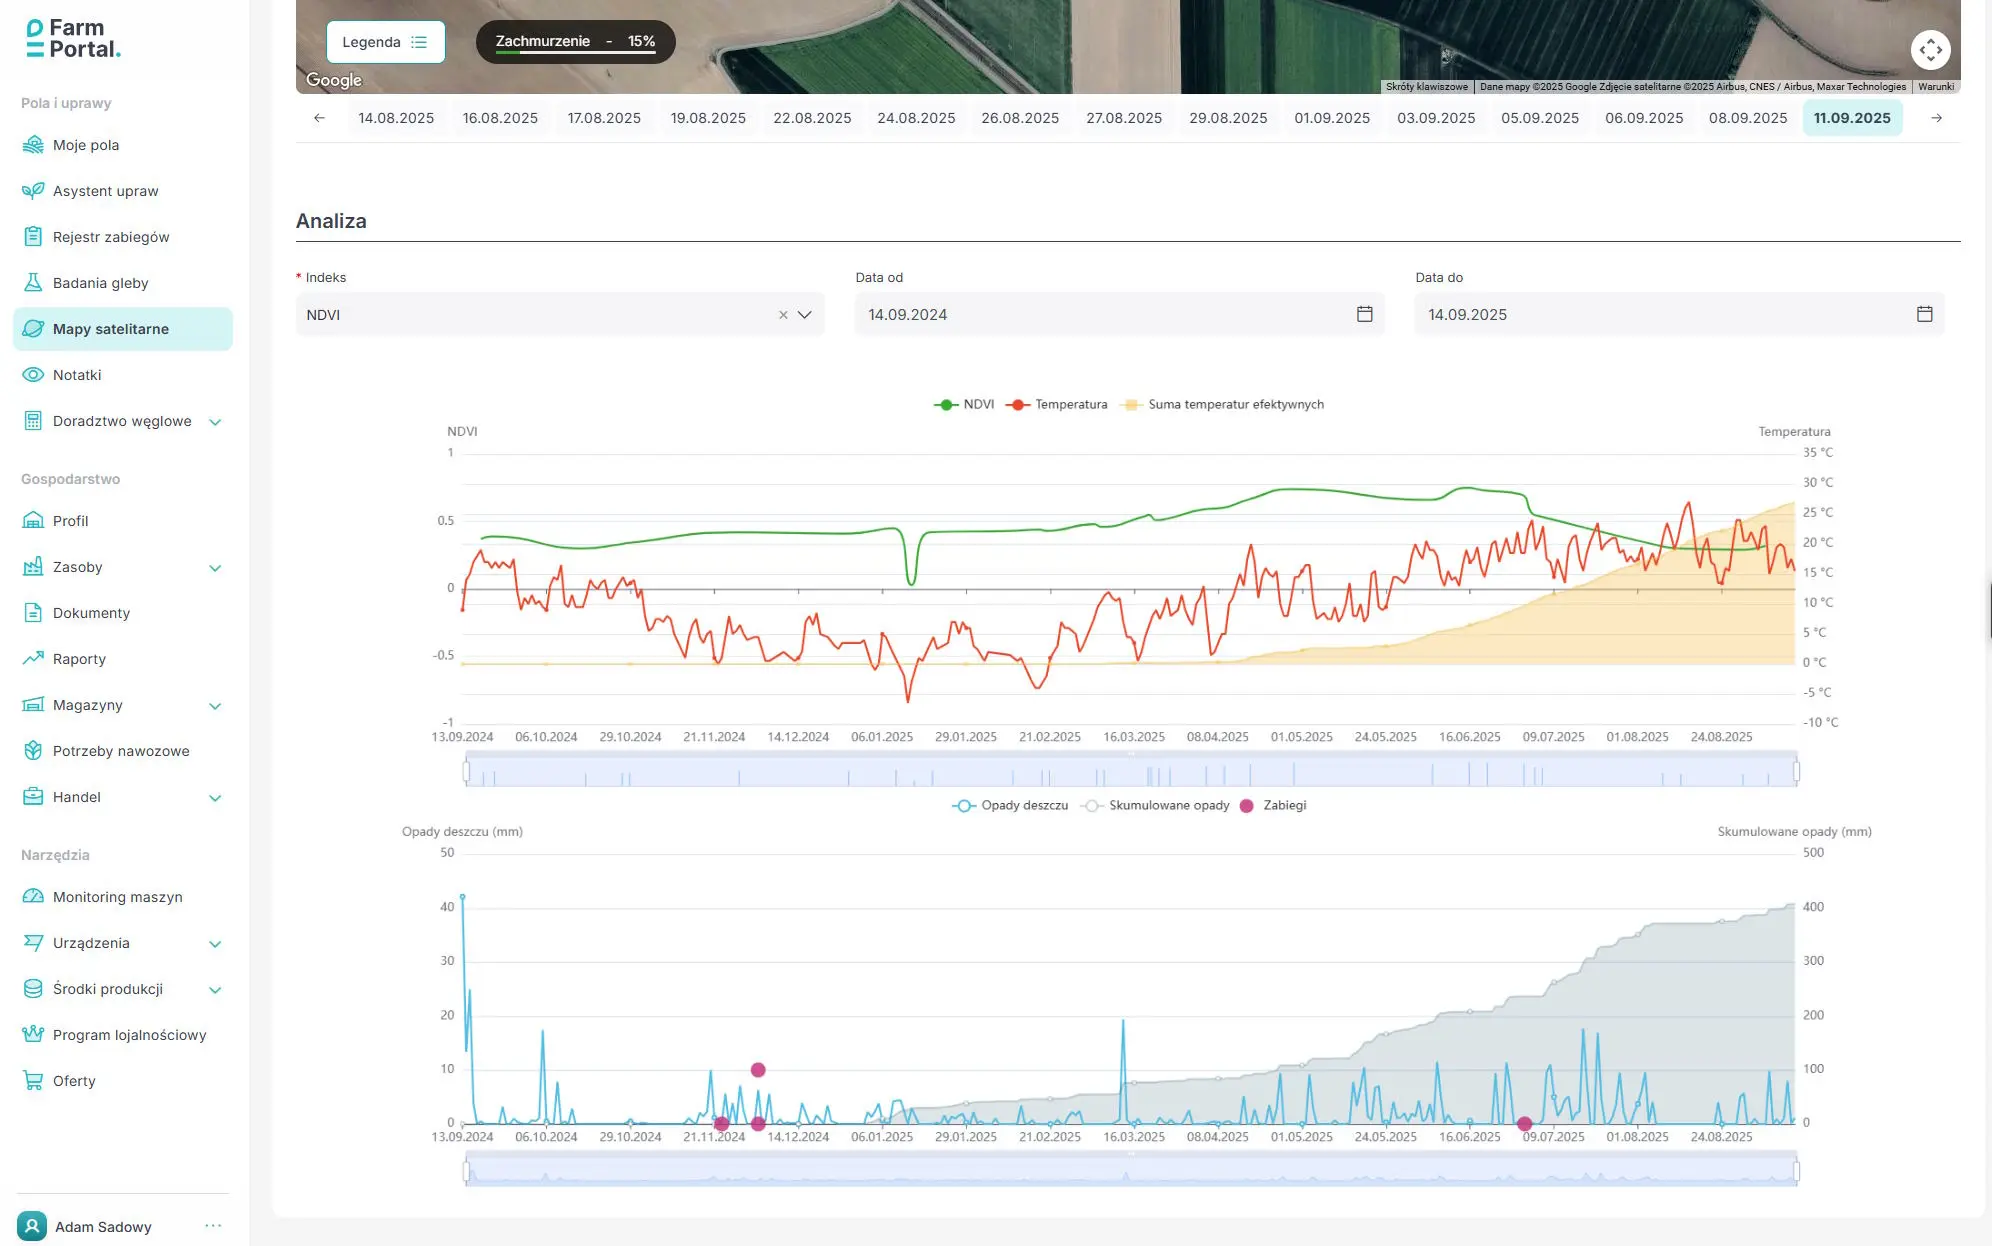This screenshot has height=1246, width=1992.
Task: Open Potrzeby nawozowe sidebar link
Action: [121, 751]
